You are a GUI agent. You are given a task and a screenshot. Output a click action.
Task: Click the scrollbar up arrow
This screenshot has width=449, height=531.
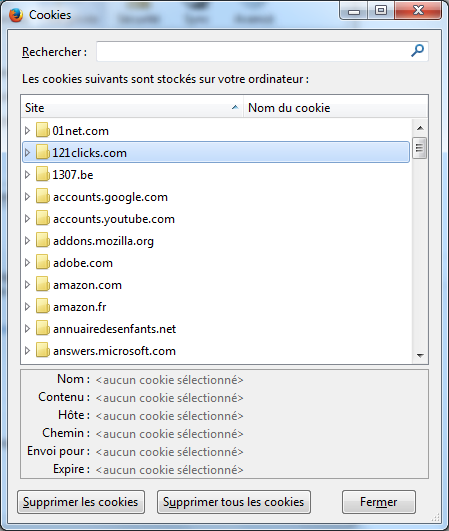click(420, 128)
